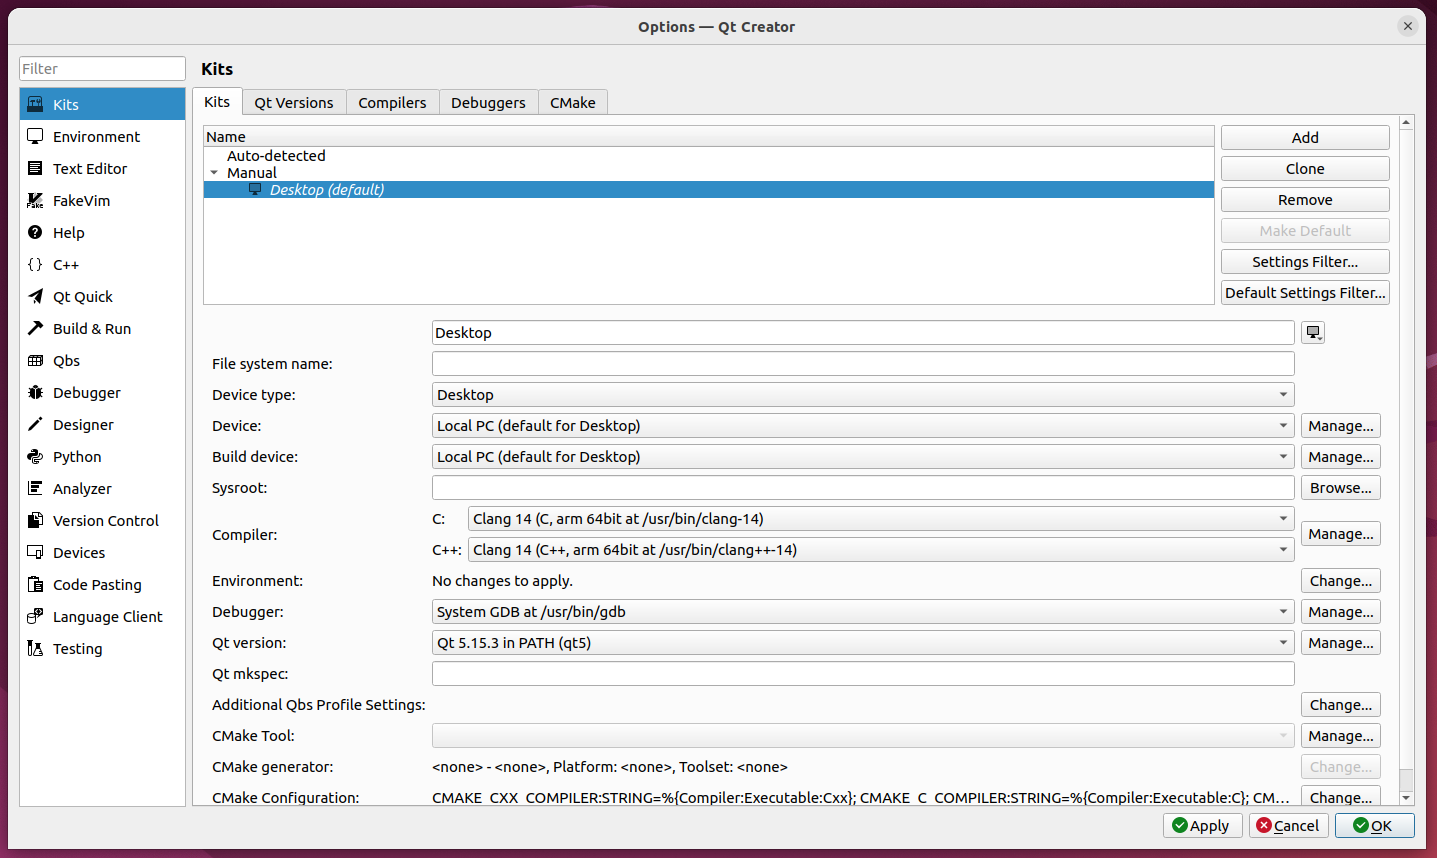Click the Desktop kit monitor icon in list
The width and height of the screenshot is (1437, 858).
point(255,189)
